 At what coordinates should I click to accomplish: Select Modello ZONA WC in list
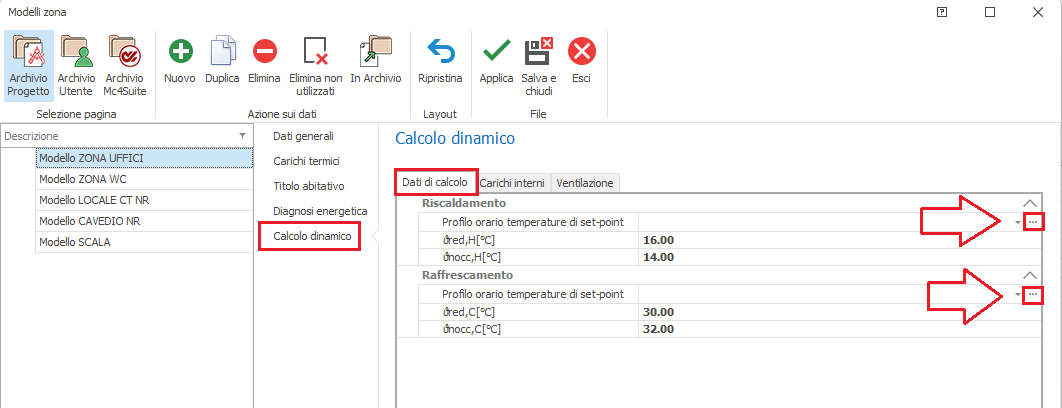click(x=143, y=179)
